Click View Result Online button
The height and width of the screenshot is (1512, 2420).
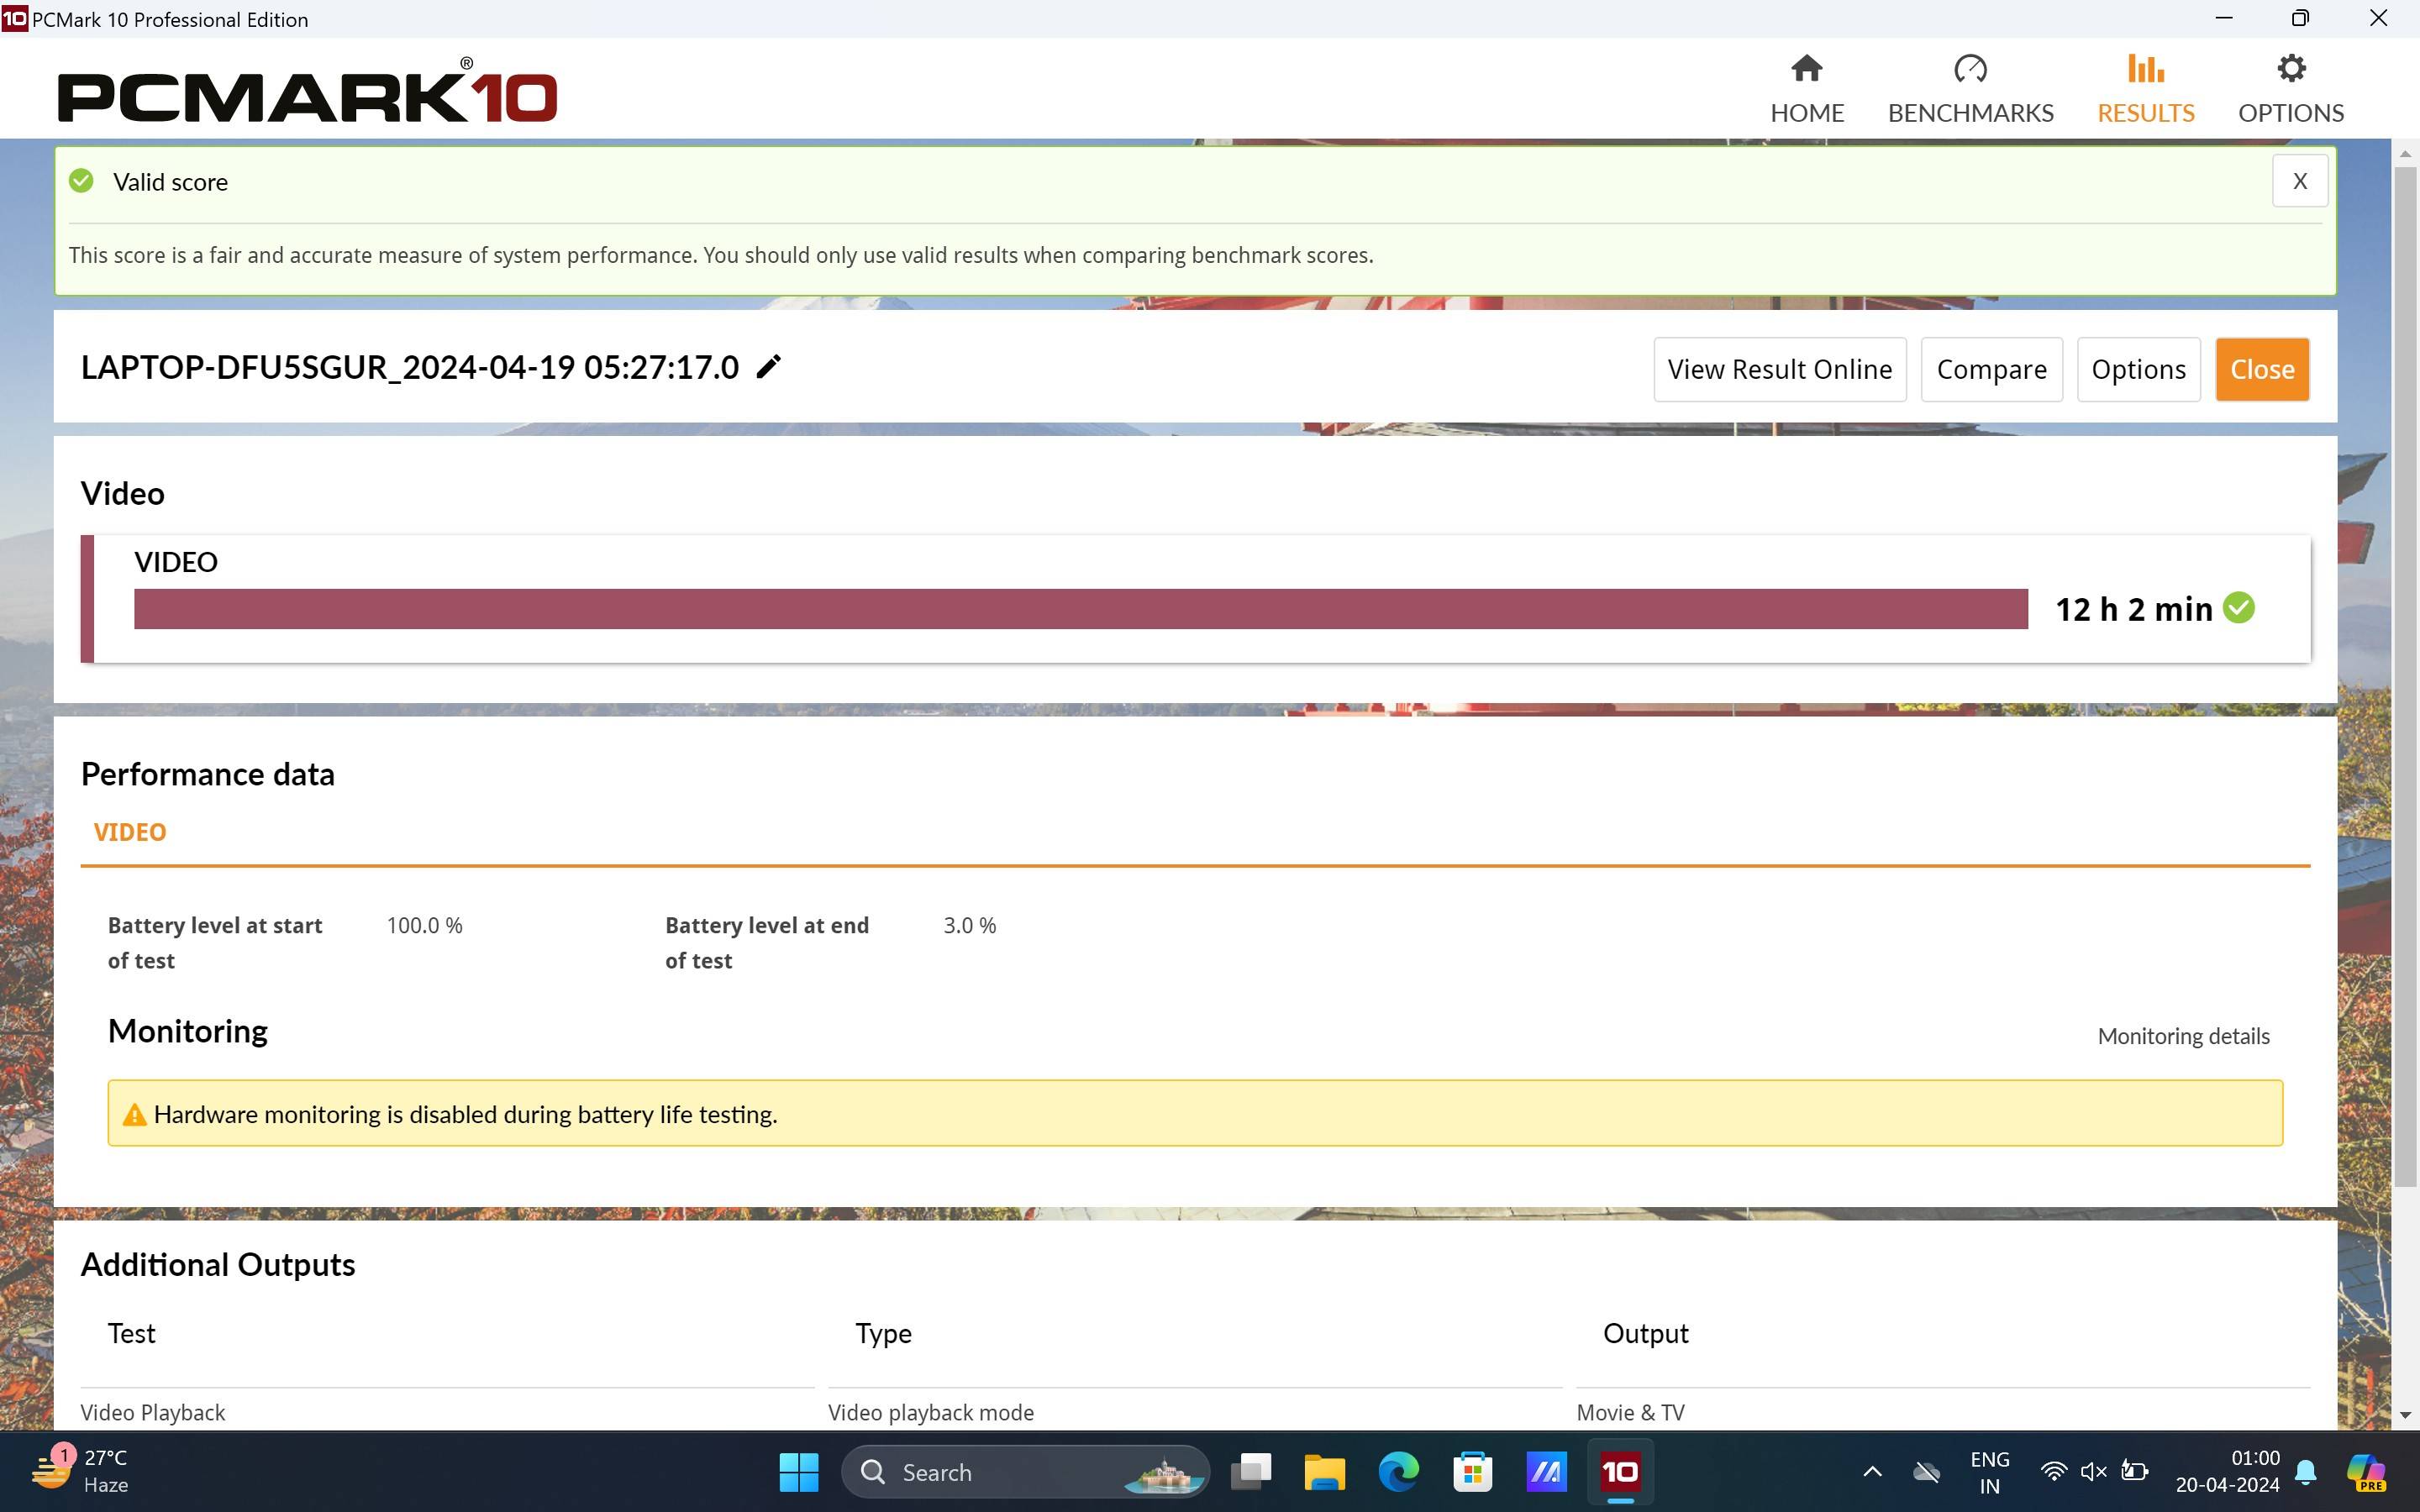coord(1779,369)
